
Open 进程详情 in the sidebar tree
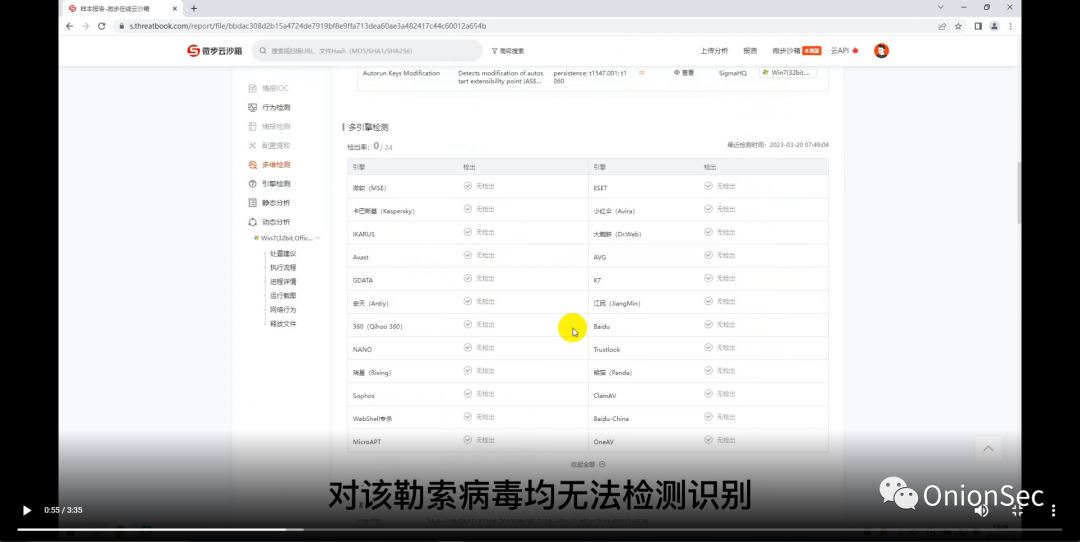click(x=283, y=282)
